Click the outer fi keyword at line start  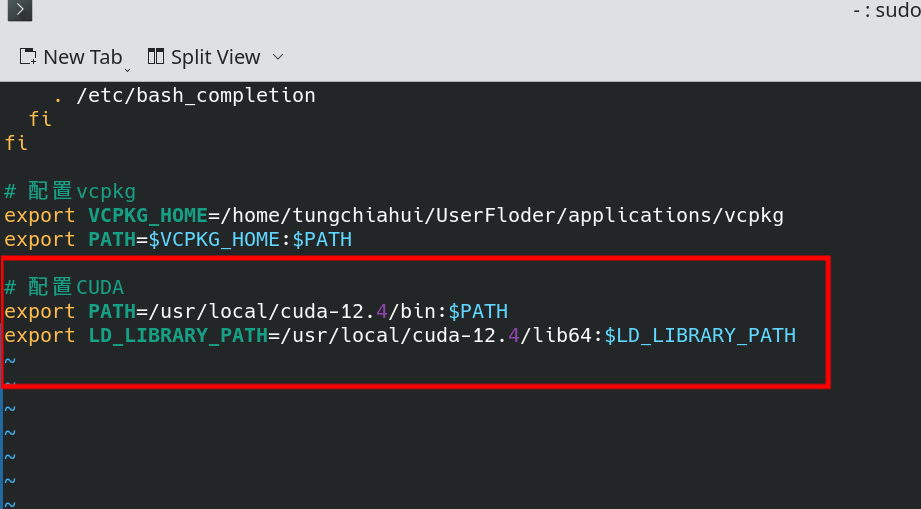16,143
